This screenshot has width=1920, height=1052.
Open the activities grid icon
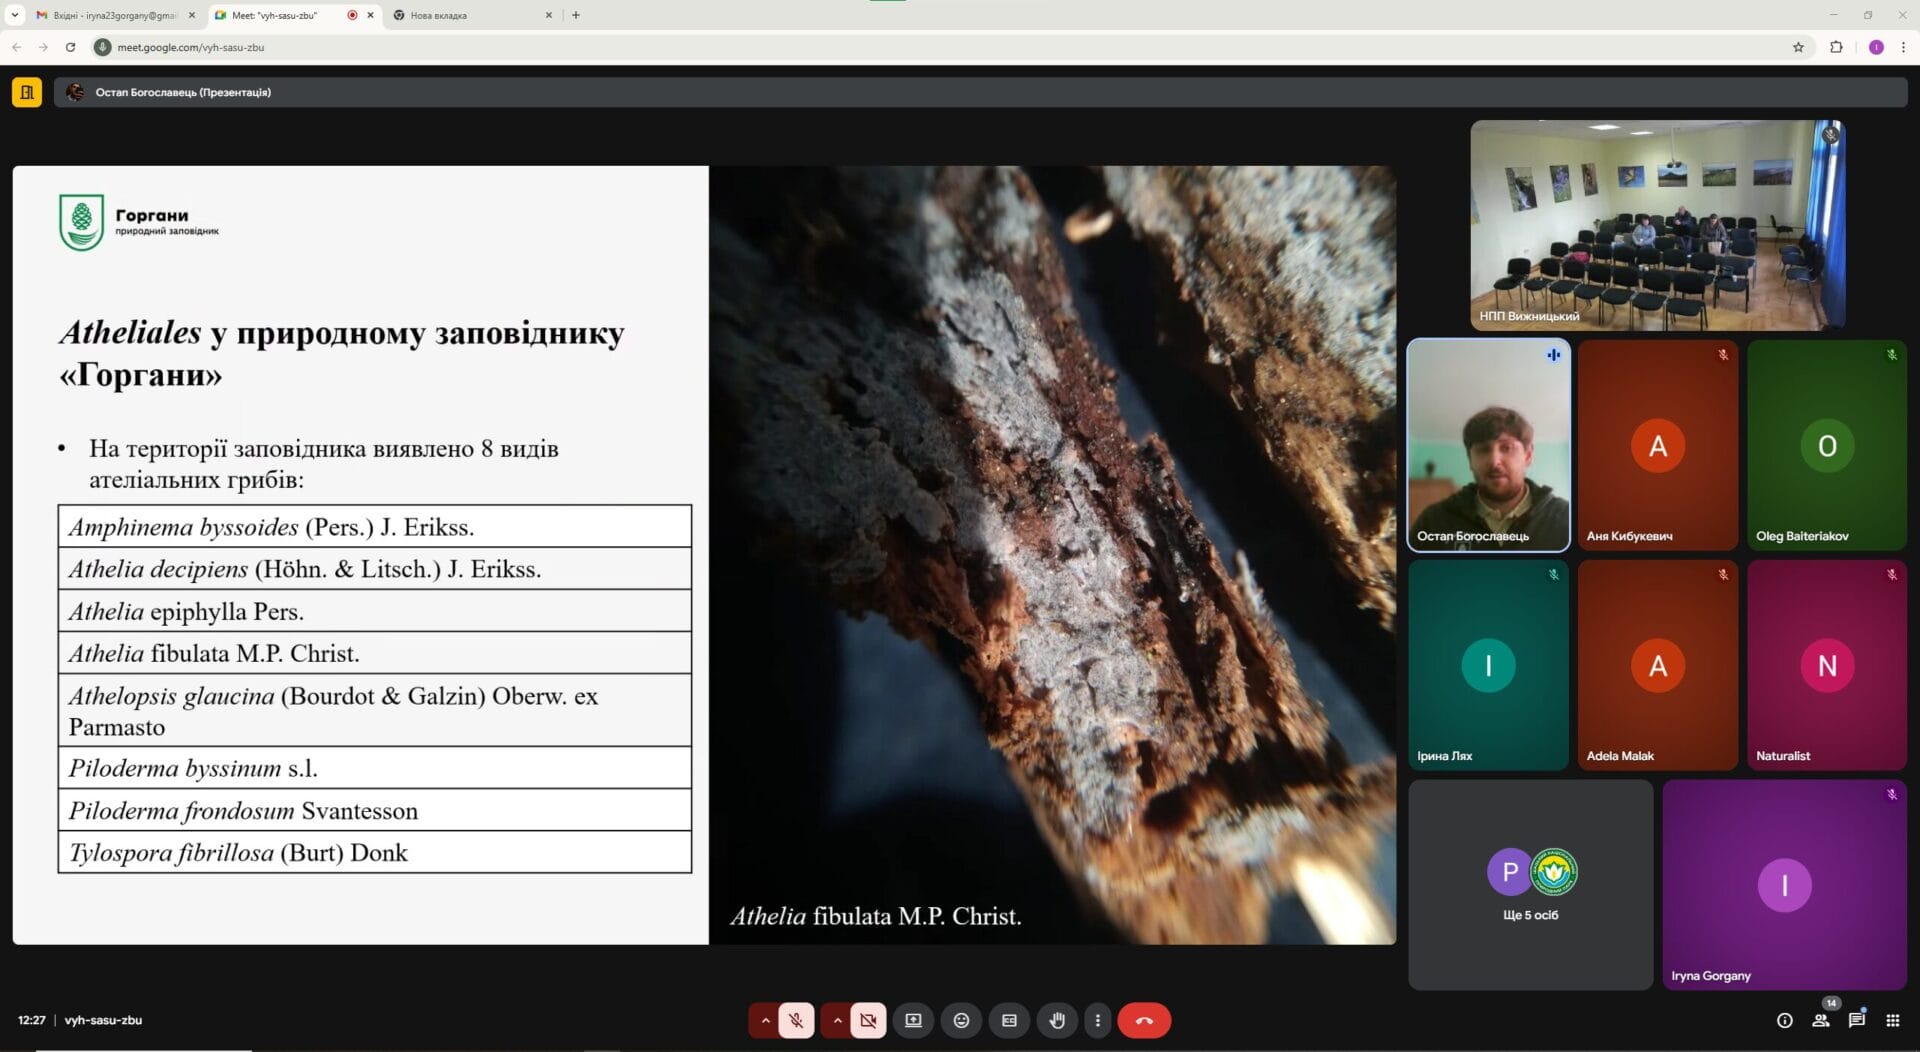(x=1892, y=1020)
